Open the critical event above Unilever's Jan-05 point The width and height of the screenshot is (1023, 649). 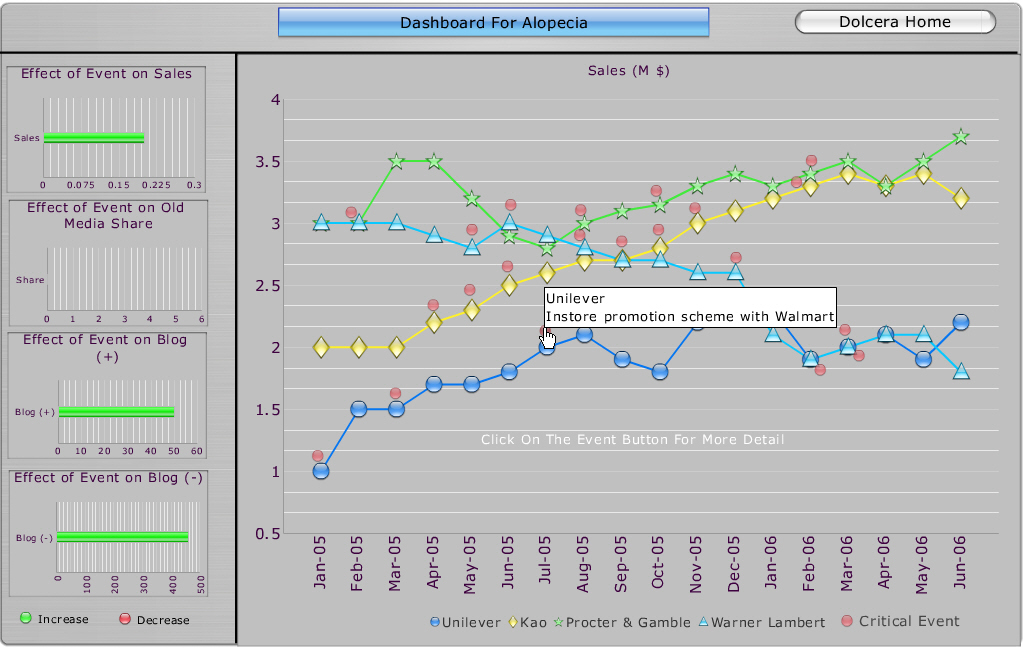tap(318, 456)
